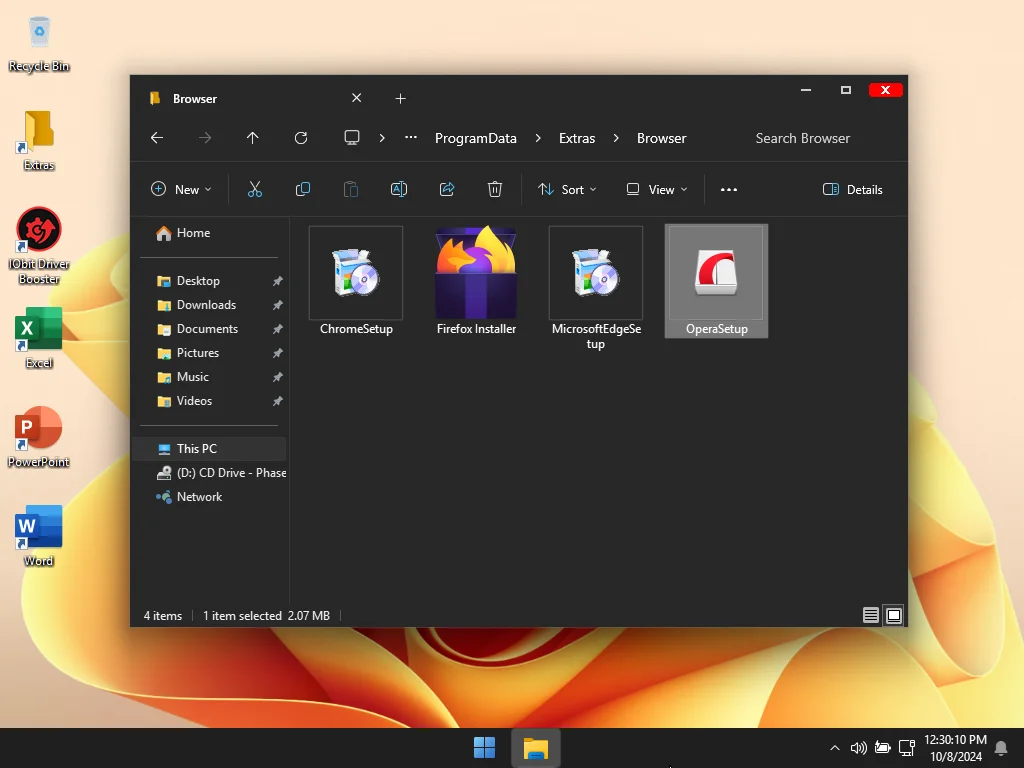Refresh the Browser folder view

tap(301, 138)
